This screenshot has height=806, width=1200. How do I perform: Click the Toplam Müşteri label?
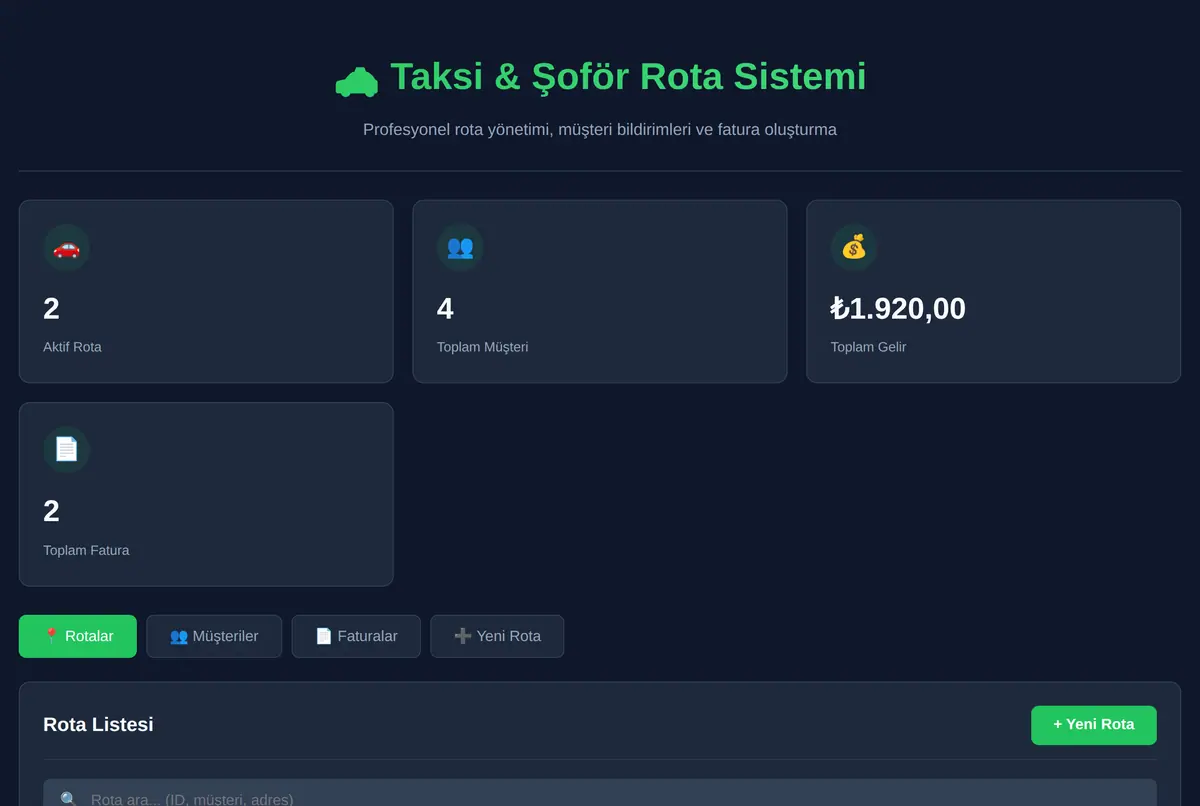tap(482, 347)
